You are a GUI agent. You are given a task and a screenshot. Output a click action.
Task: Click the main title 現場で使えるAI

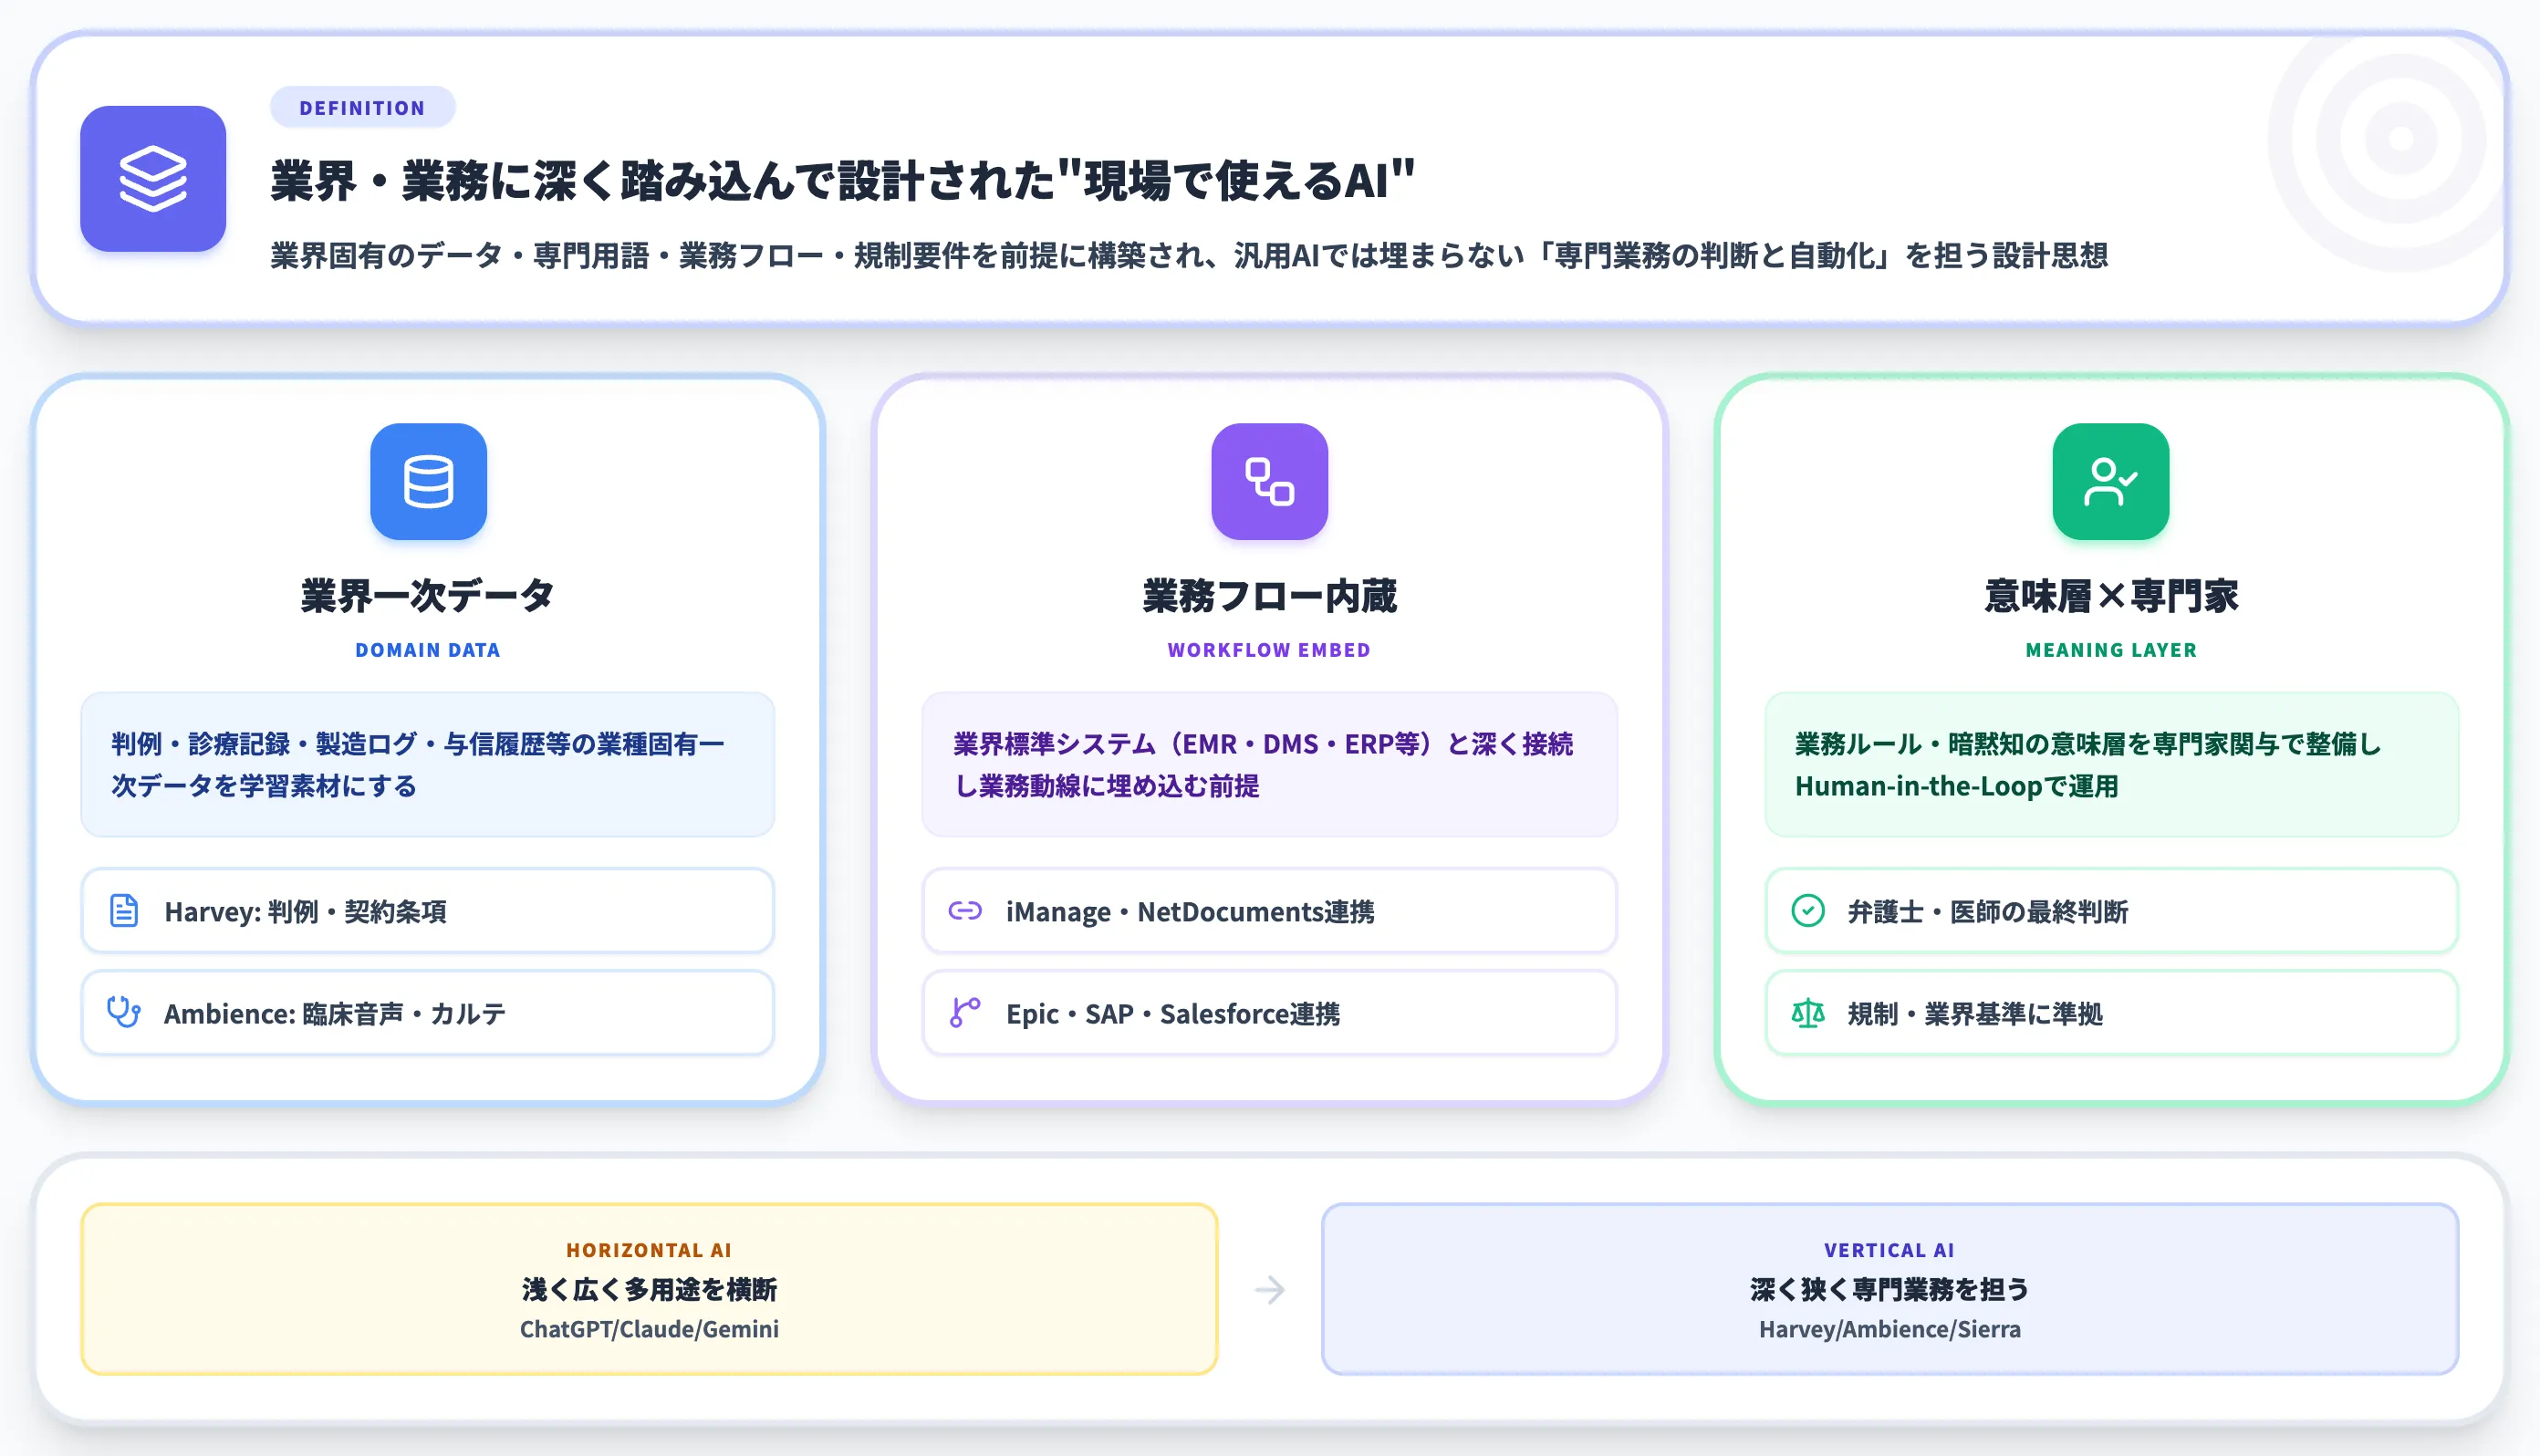tap(843, 181)
